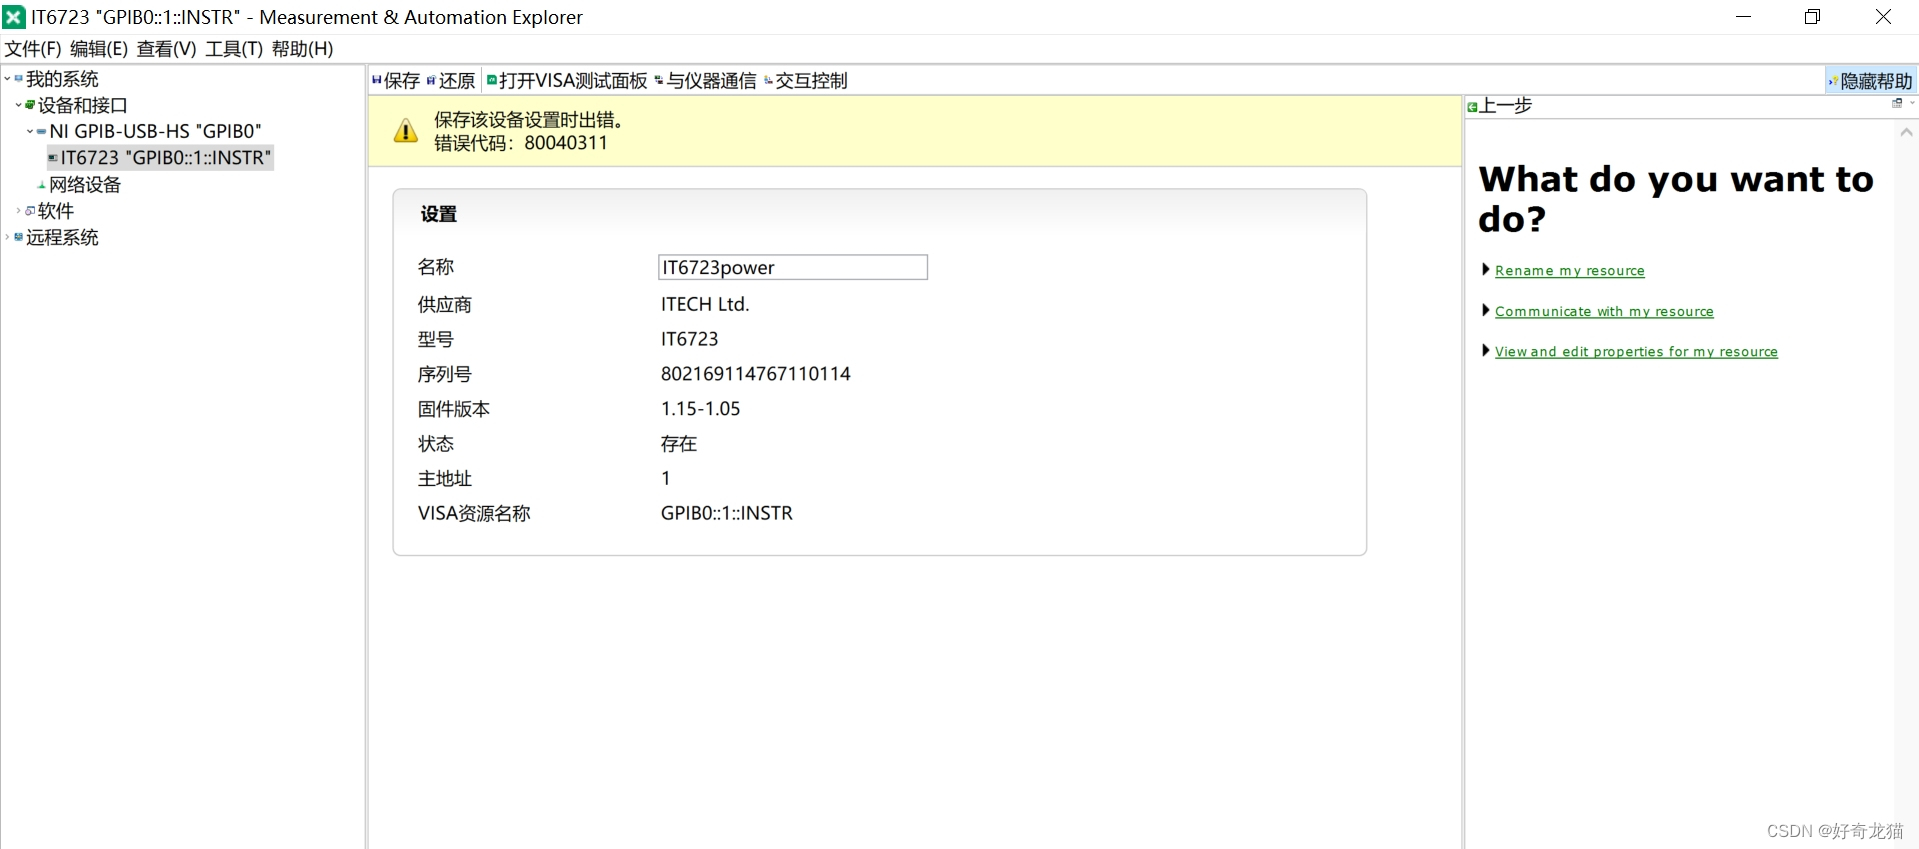Click the 固件版本 label
The image size is (1919, 849).
pos(453,409)
